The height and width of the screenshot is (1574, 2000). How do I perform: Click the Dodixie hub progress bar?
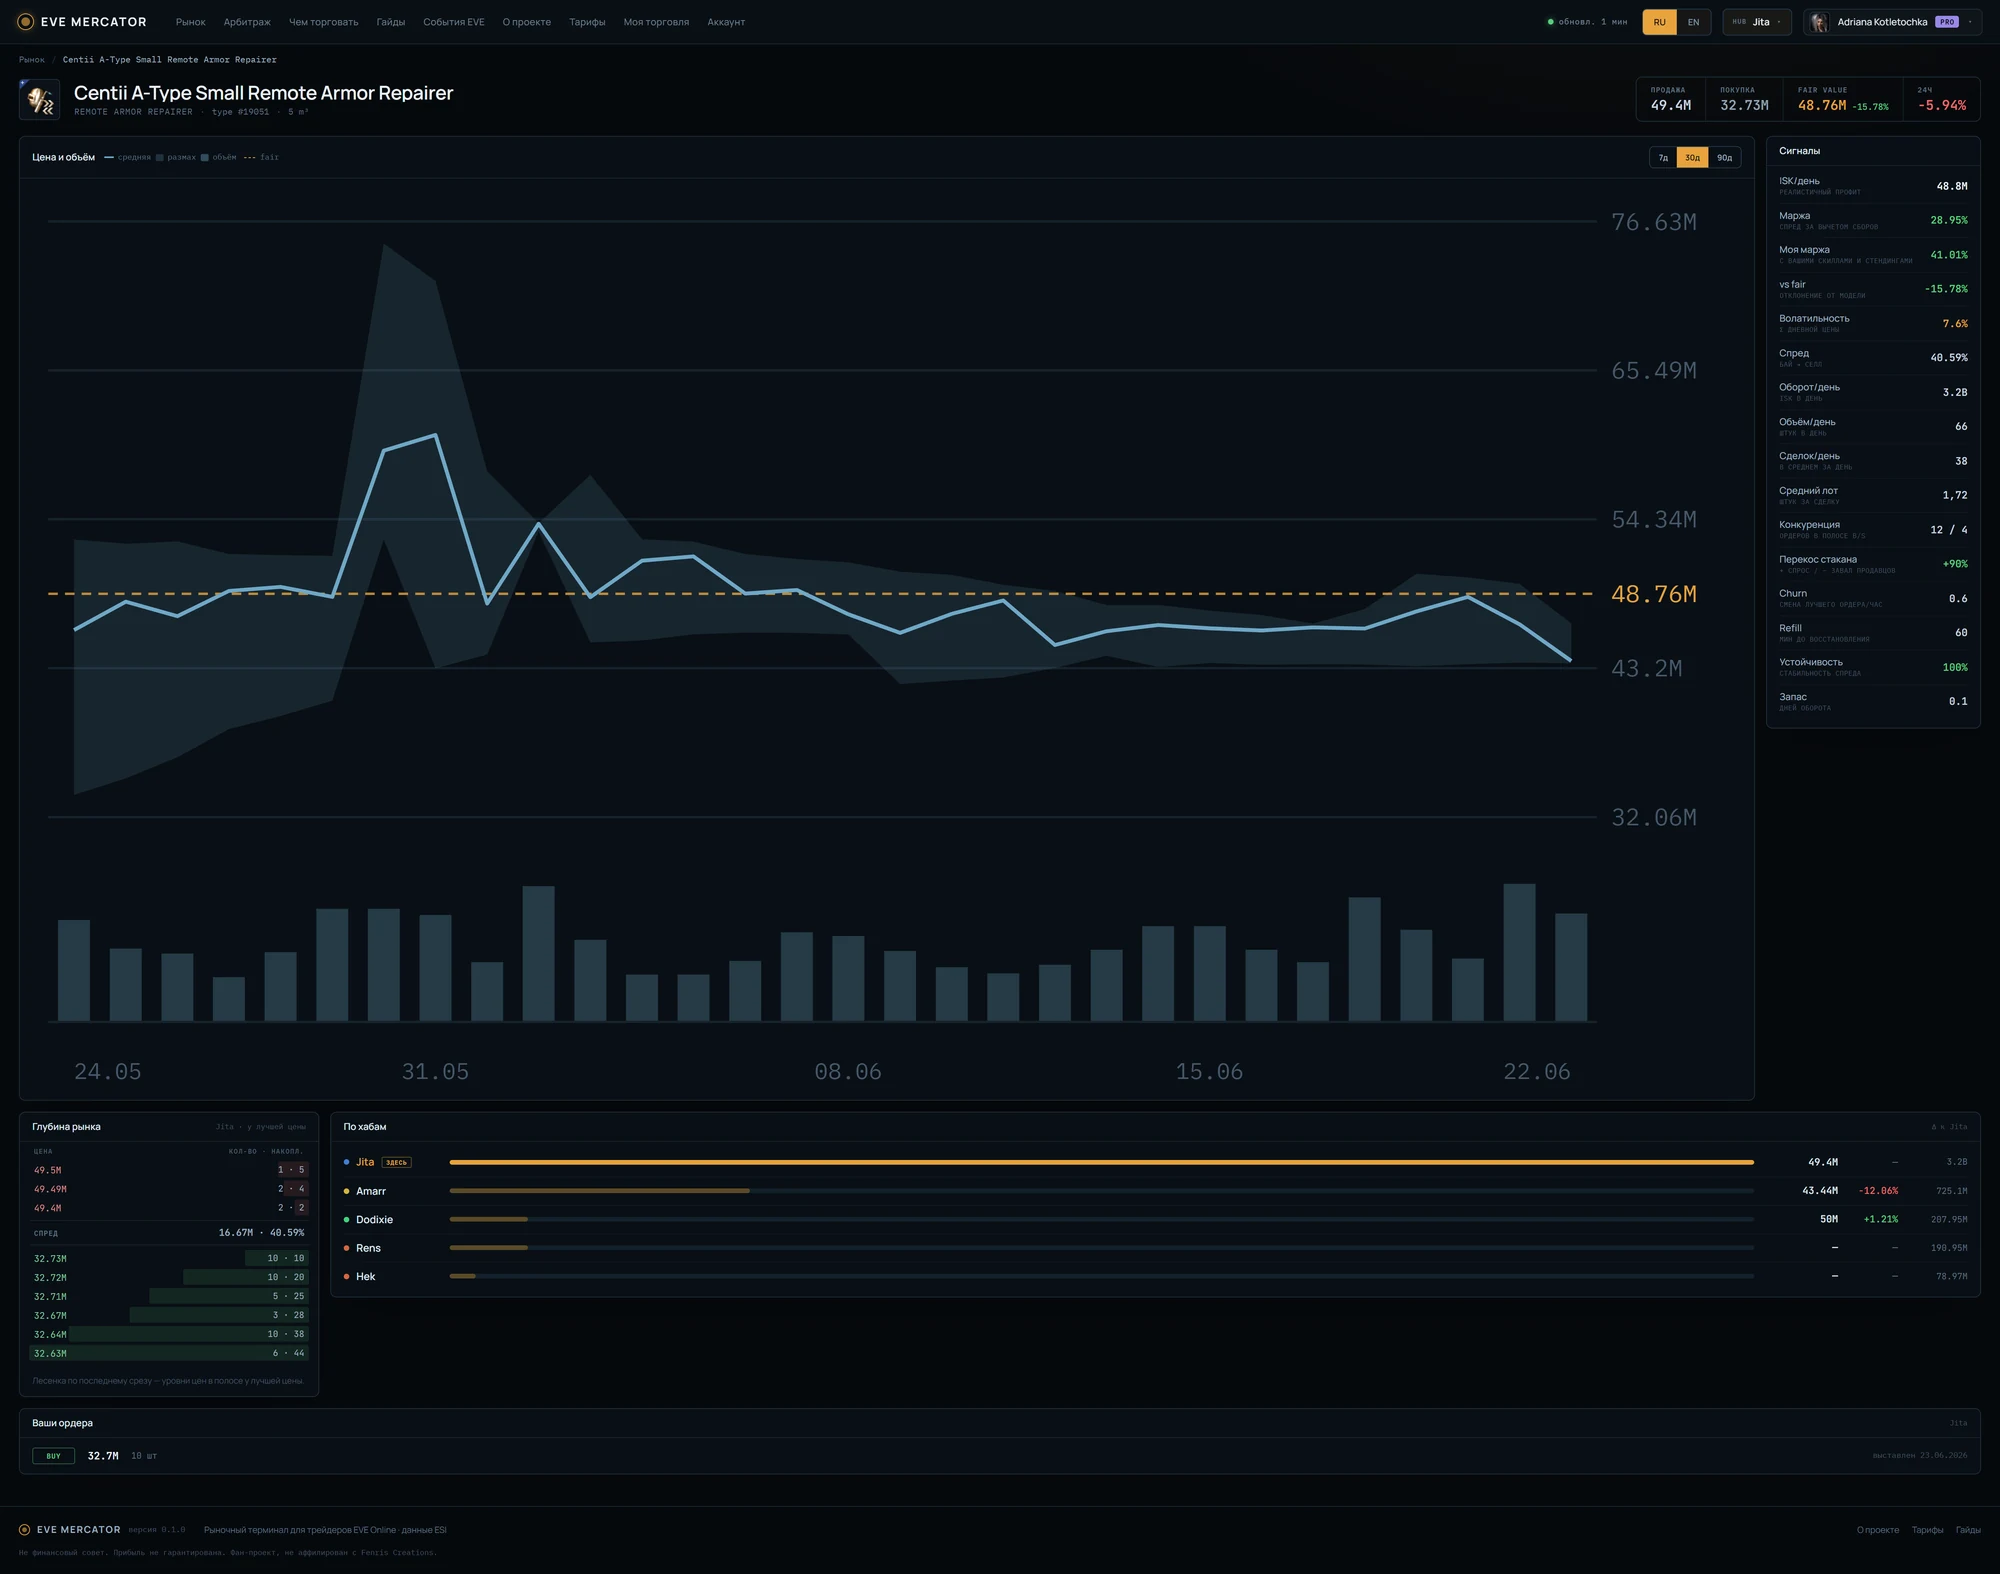pos(1101,1220)
